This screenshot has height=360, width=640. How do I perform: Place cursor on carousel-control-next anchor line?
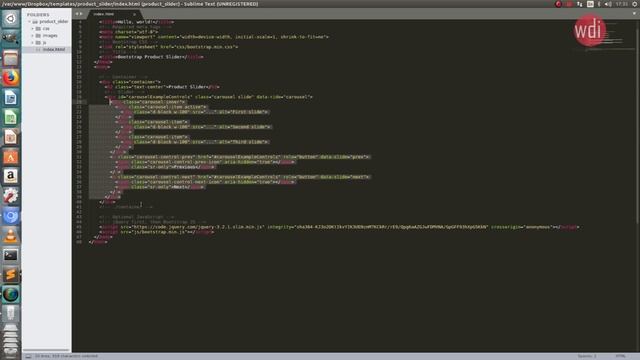240,177
